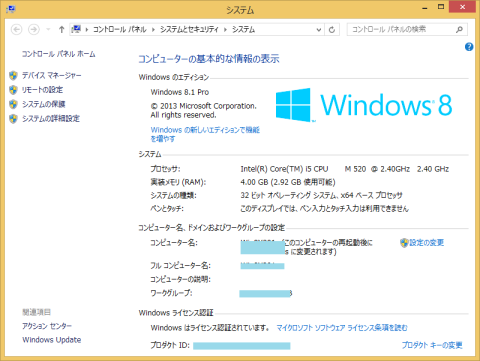The height and width of the screenshot is (361, 480).
Task: Open the Windows の新しいエディションで機能を増やす link
Action: click(x=205, y=134)
